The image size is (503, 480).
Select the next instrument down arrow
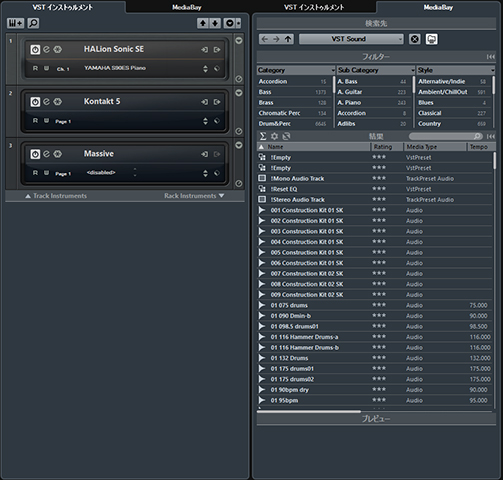pos(215,23)
